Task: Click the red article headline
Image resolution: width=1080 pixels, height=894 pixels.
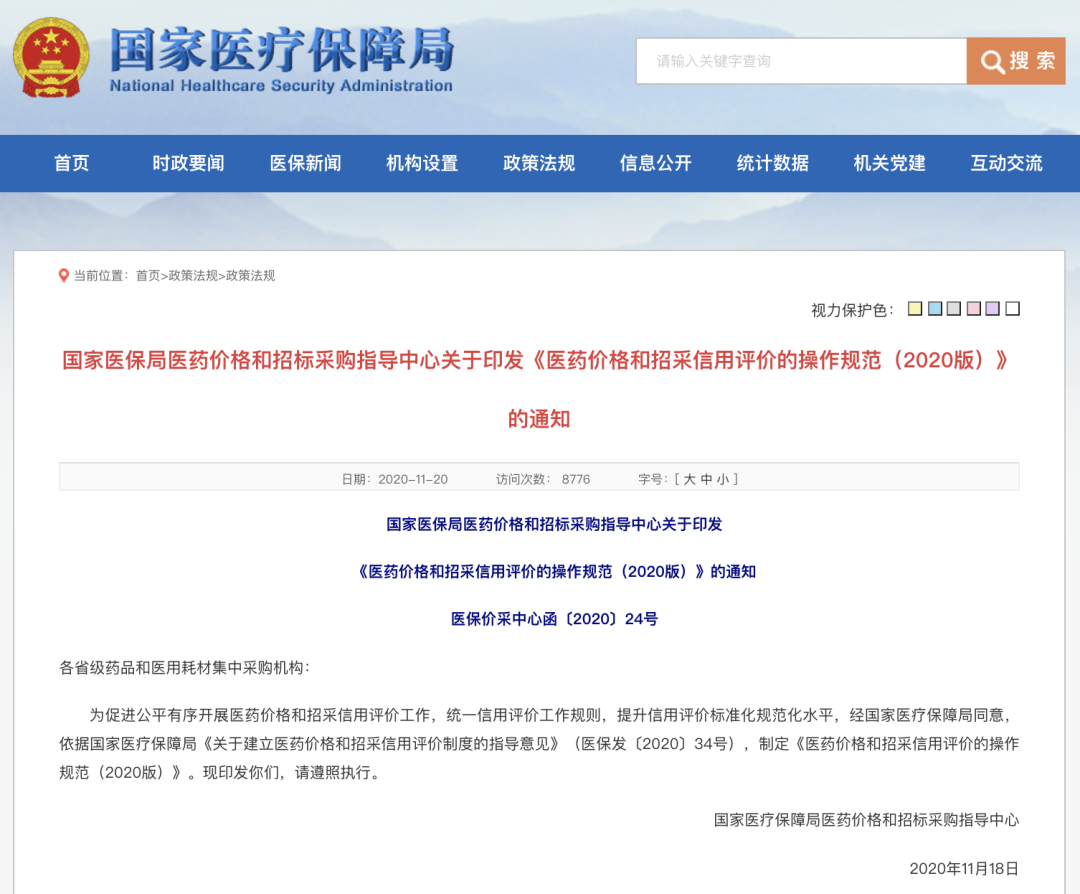Action: [535, 360]
